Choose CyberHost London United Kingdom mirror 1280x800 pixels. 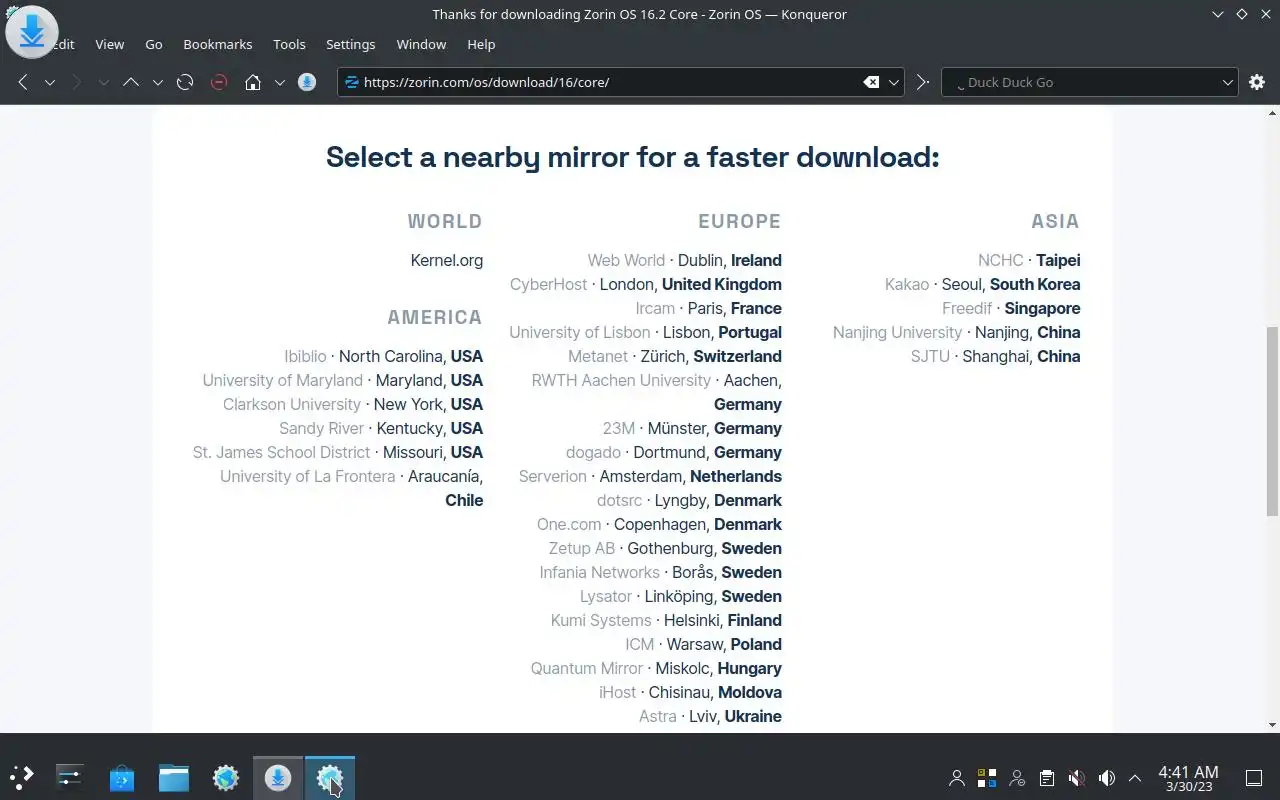645,284
